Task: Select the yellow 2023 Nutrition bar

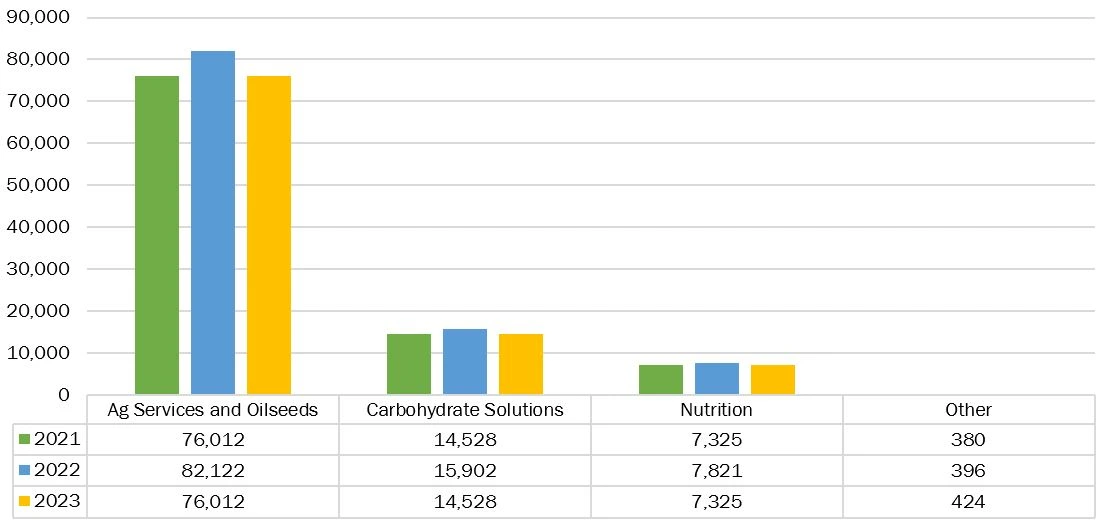Action: 773,380
